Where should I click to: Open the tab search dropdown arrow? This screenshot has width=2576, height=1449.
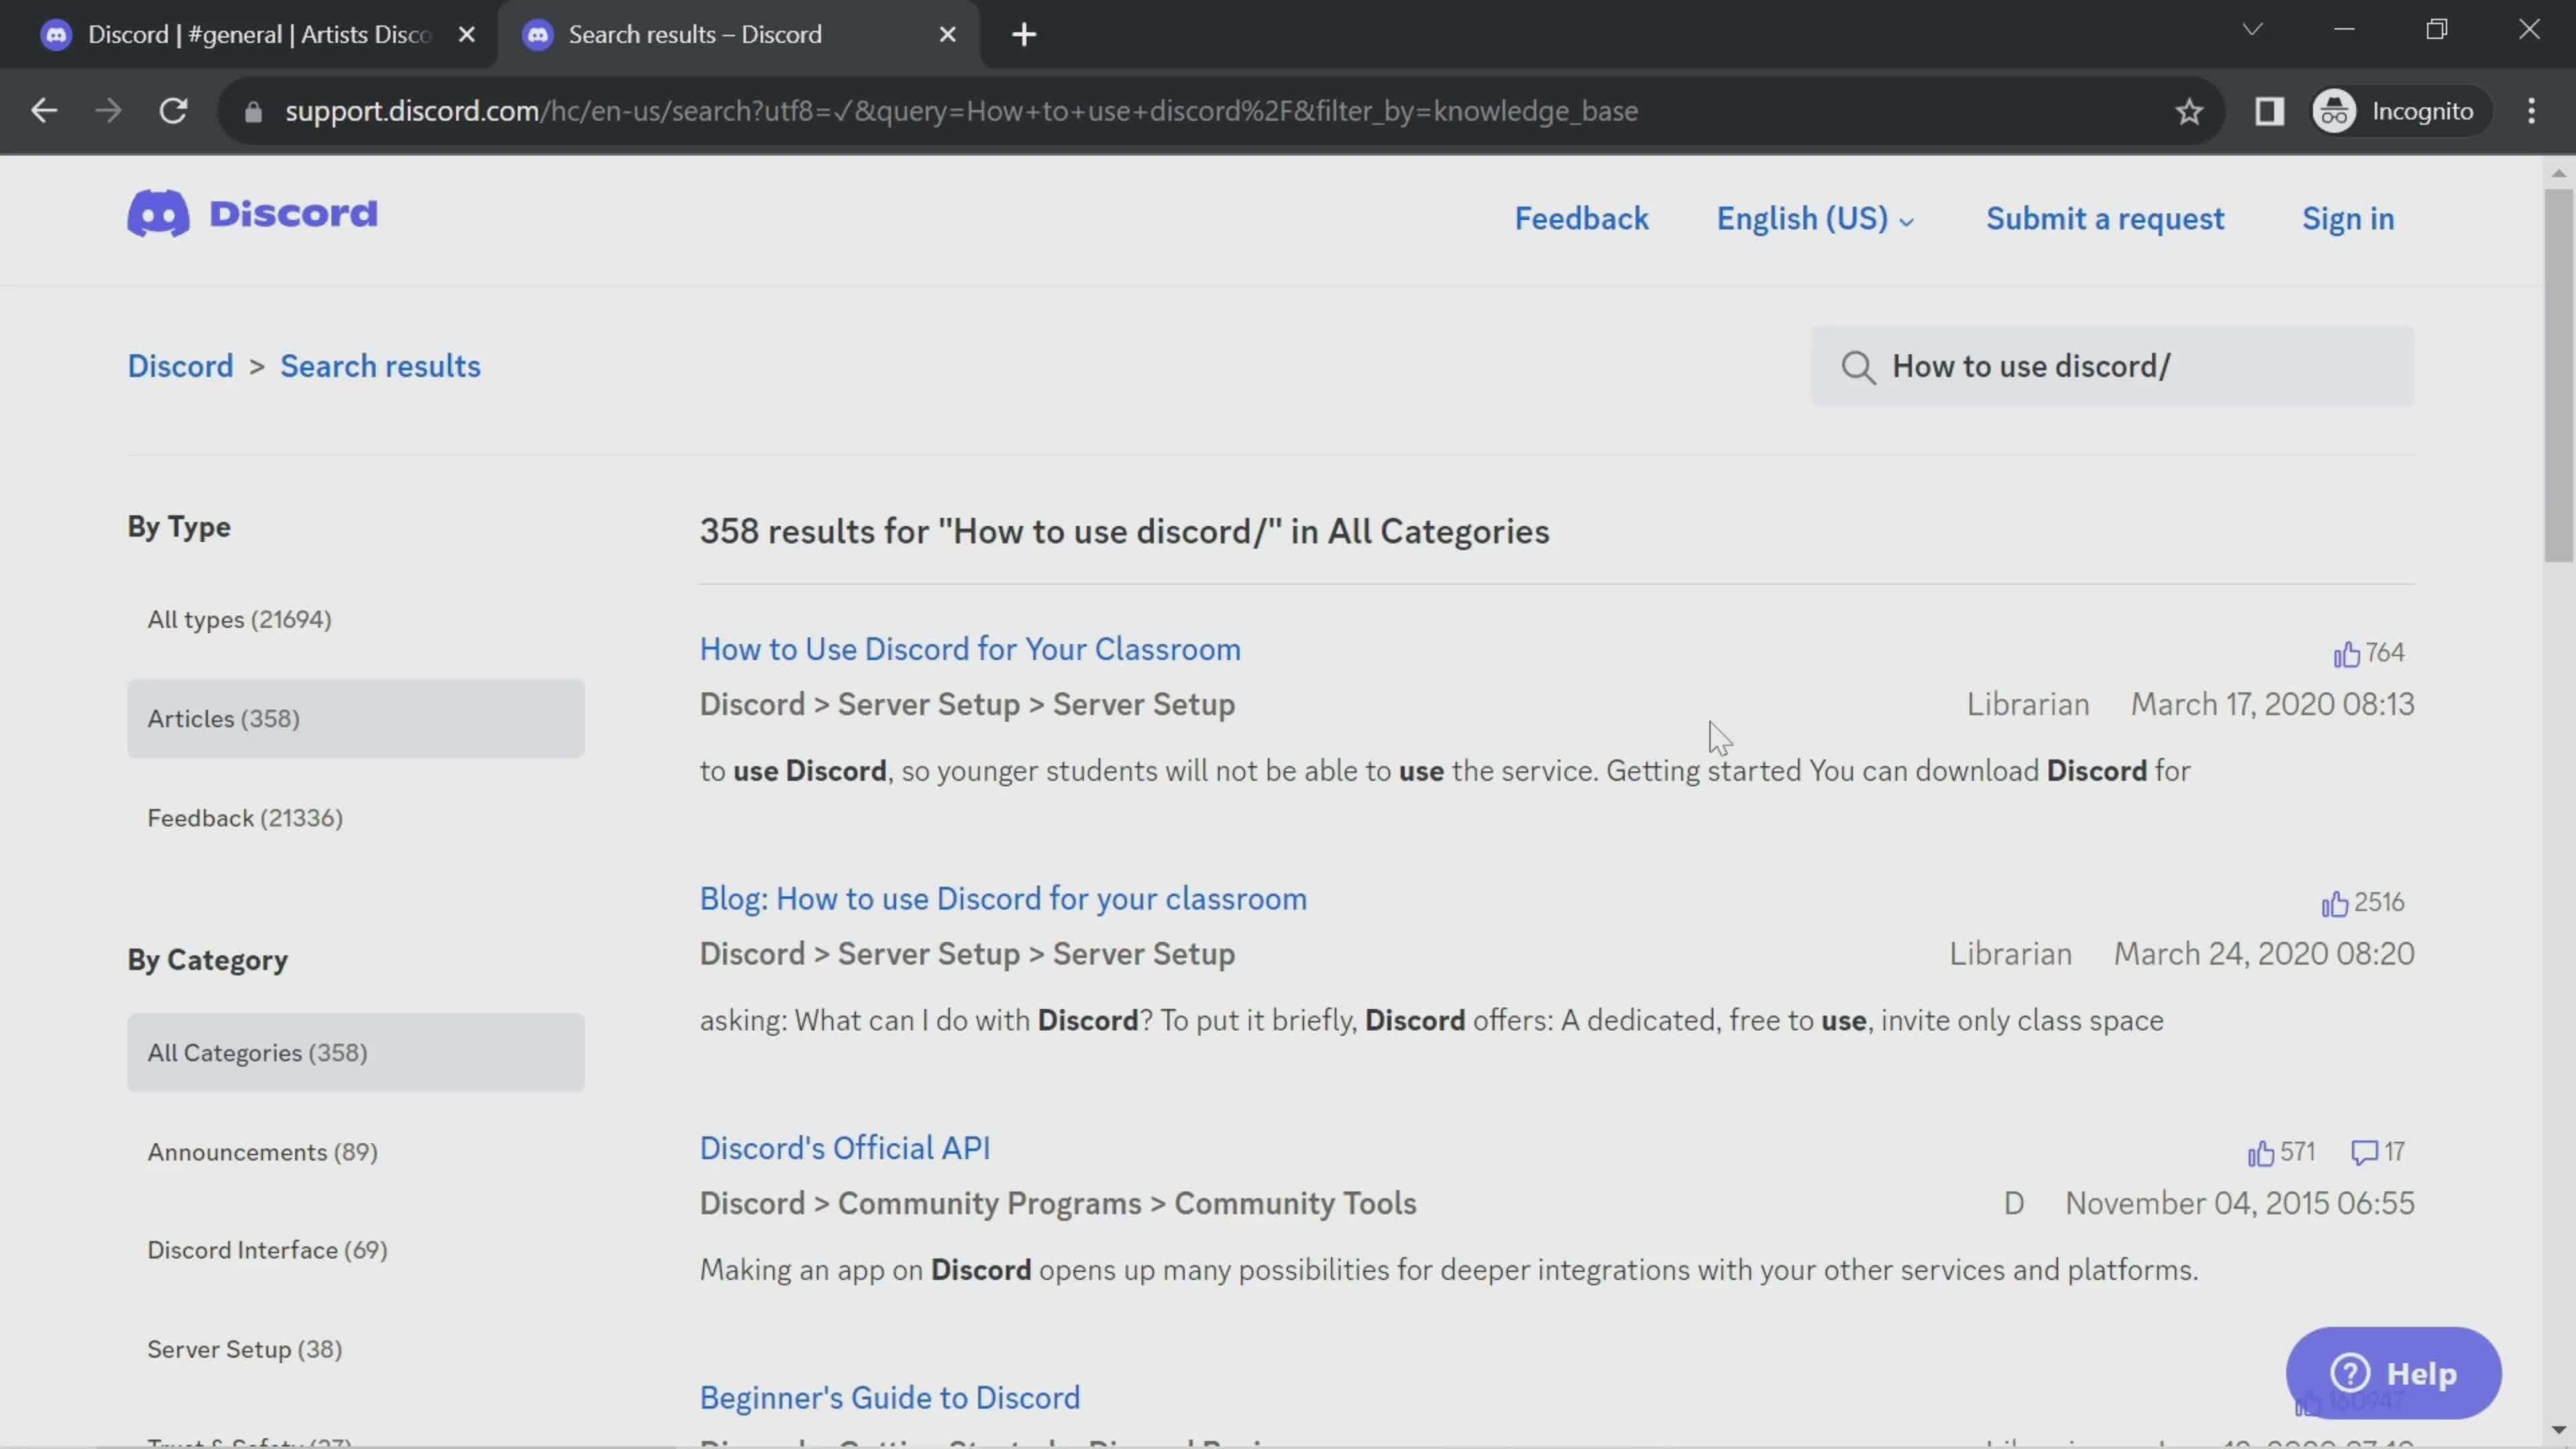pyautogui.click(x=2252, y=30)
